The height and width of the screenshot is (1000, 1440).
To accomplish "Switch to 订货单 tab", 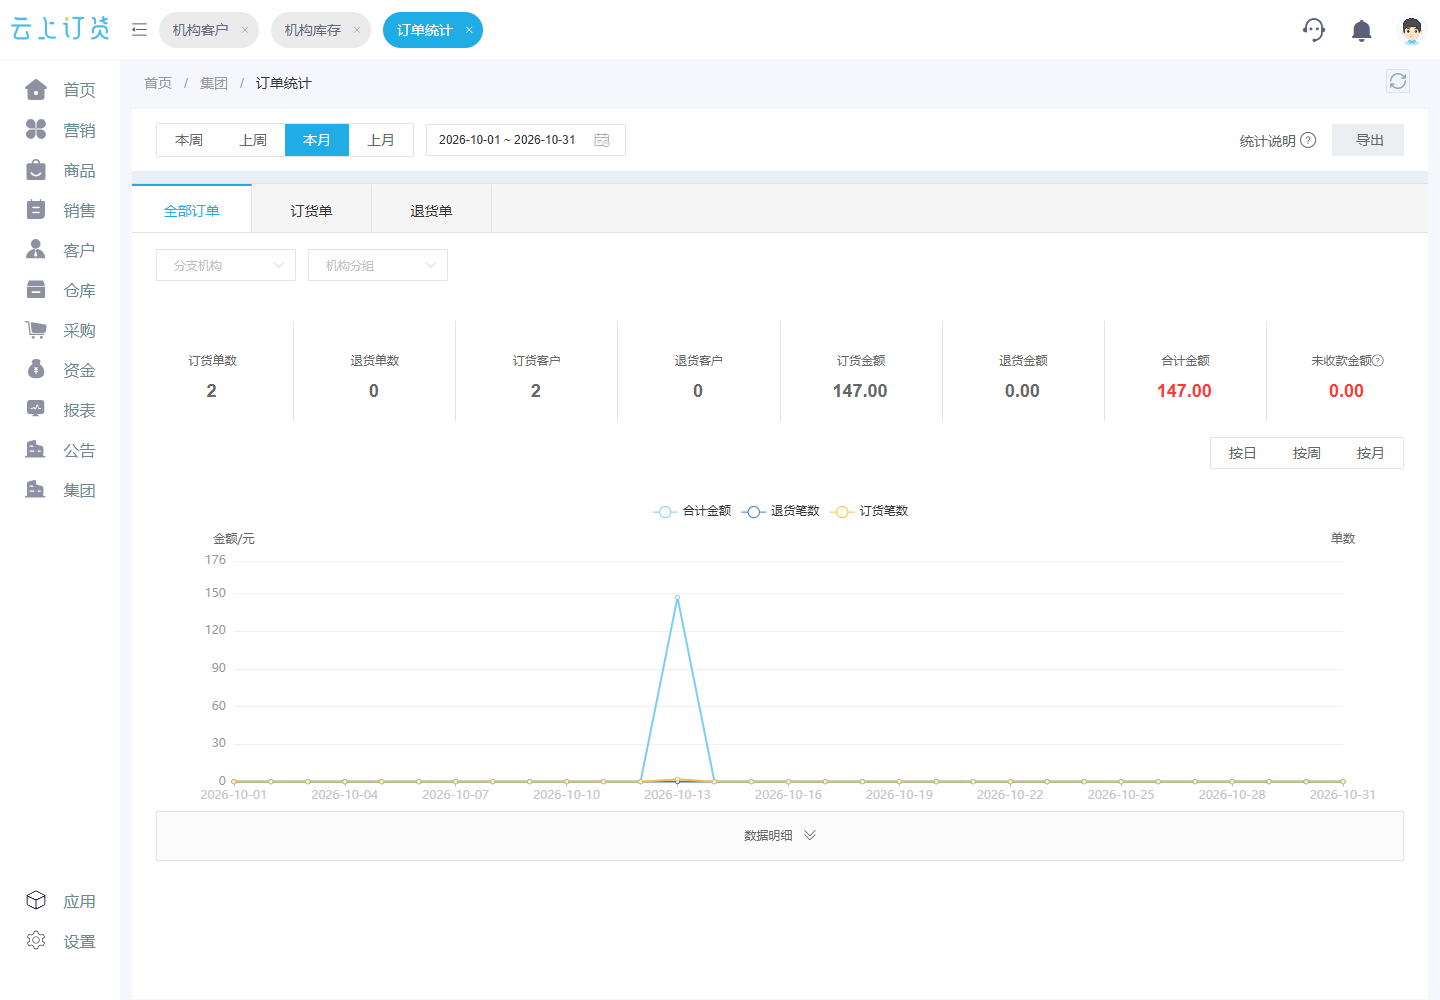I will 311,211.
